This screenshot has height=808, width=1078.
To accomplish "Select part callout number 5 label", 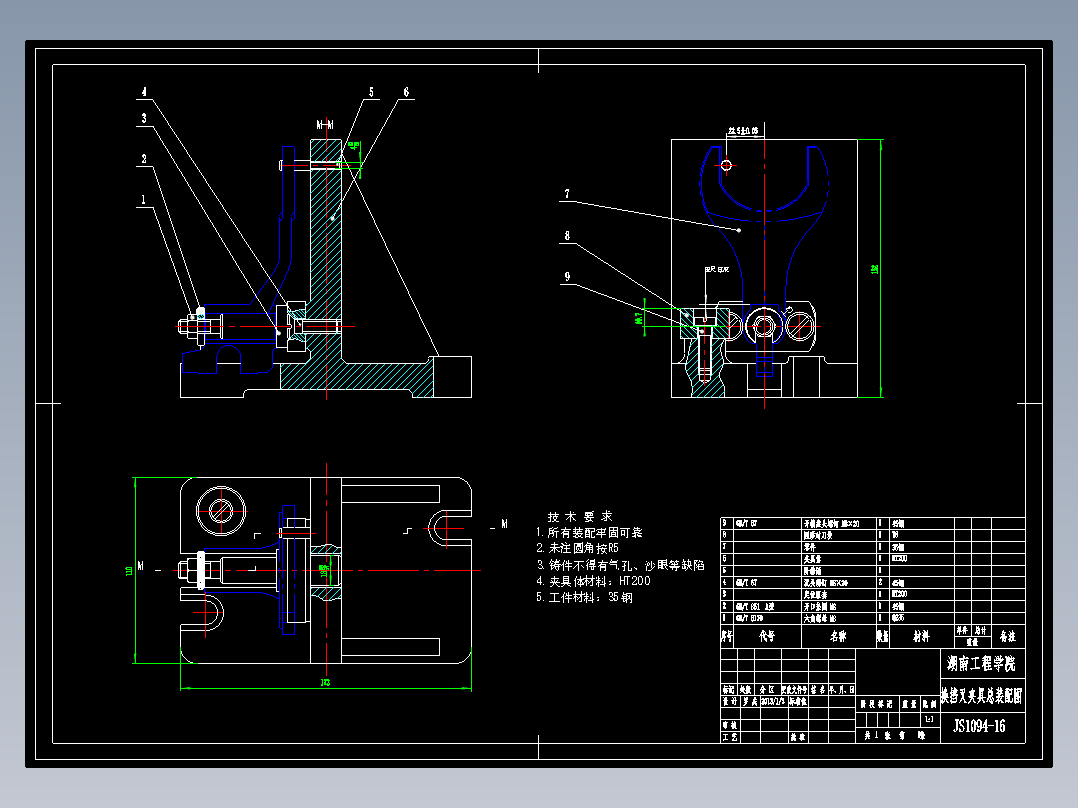I will point(371,92).
